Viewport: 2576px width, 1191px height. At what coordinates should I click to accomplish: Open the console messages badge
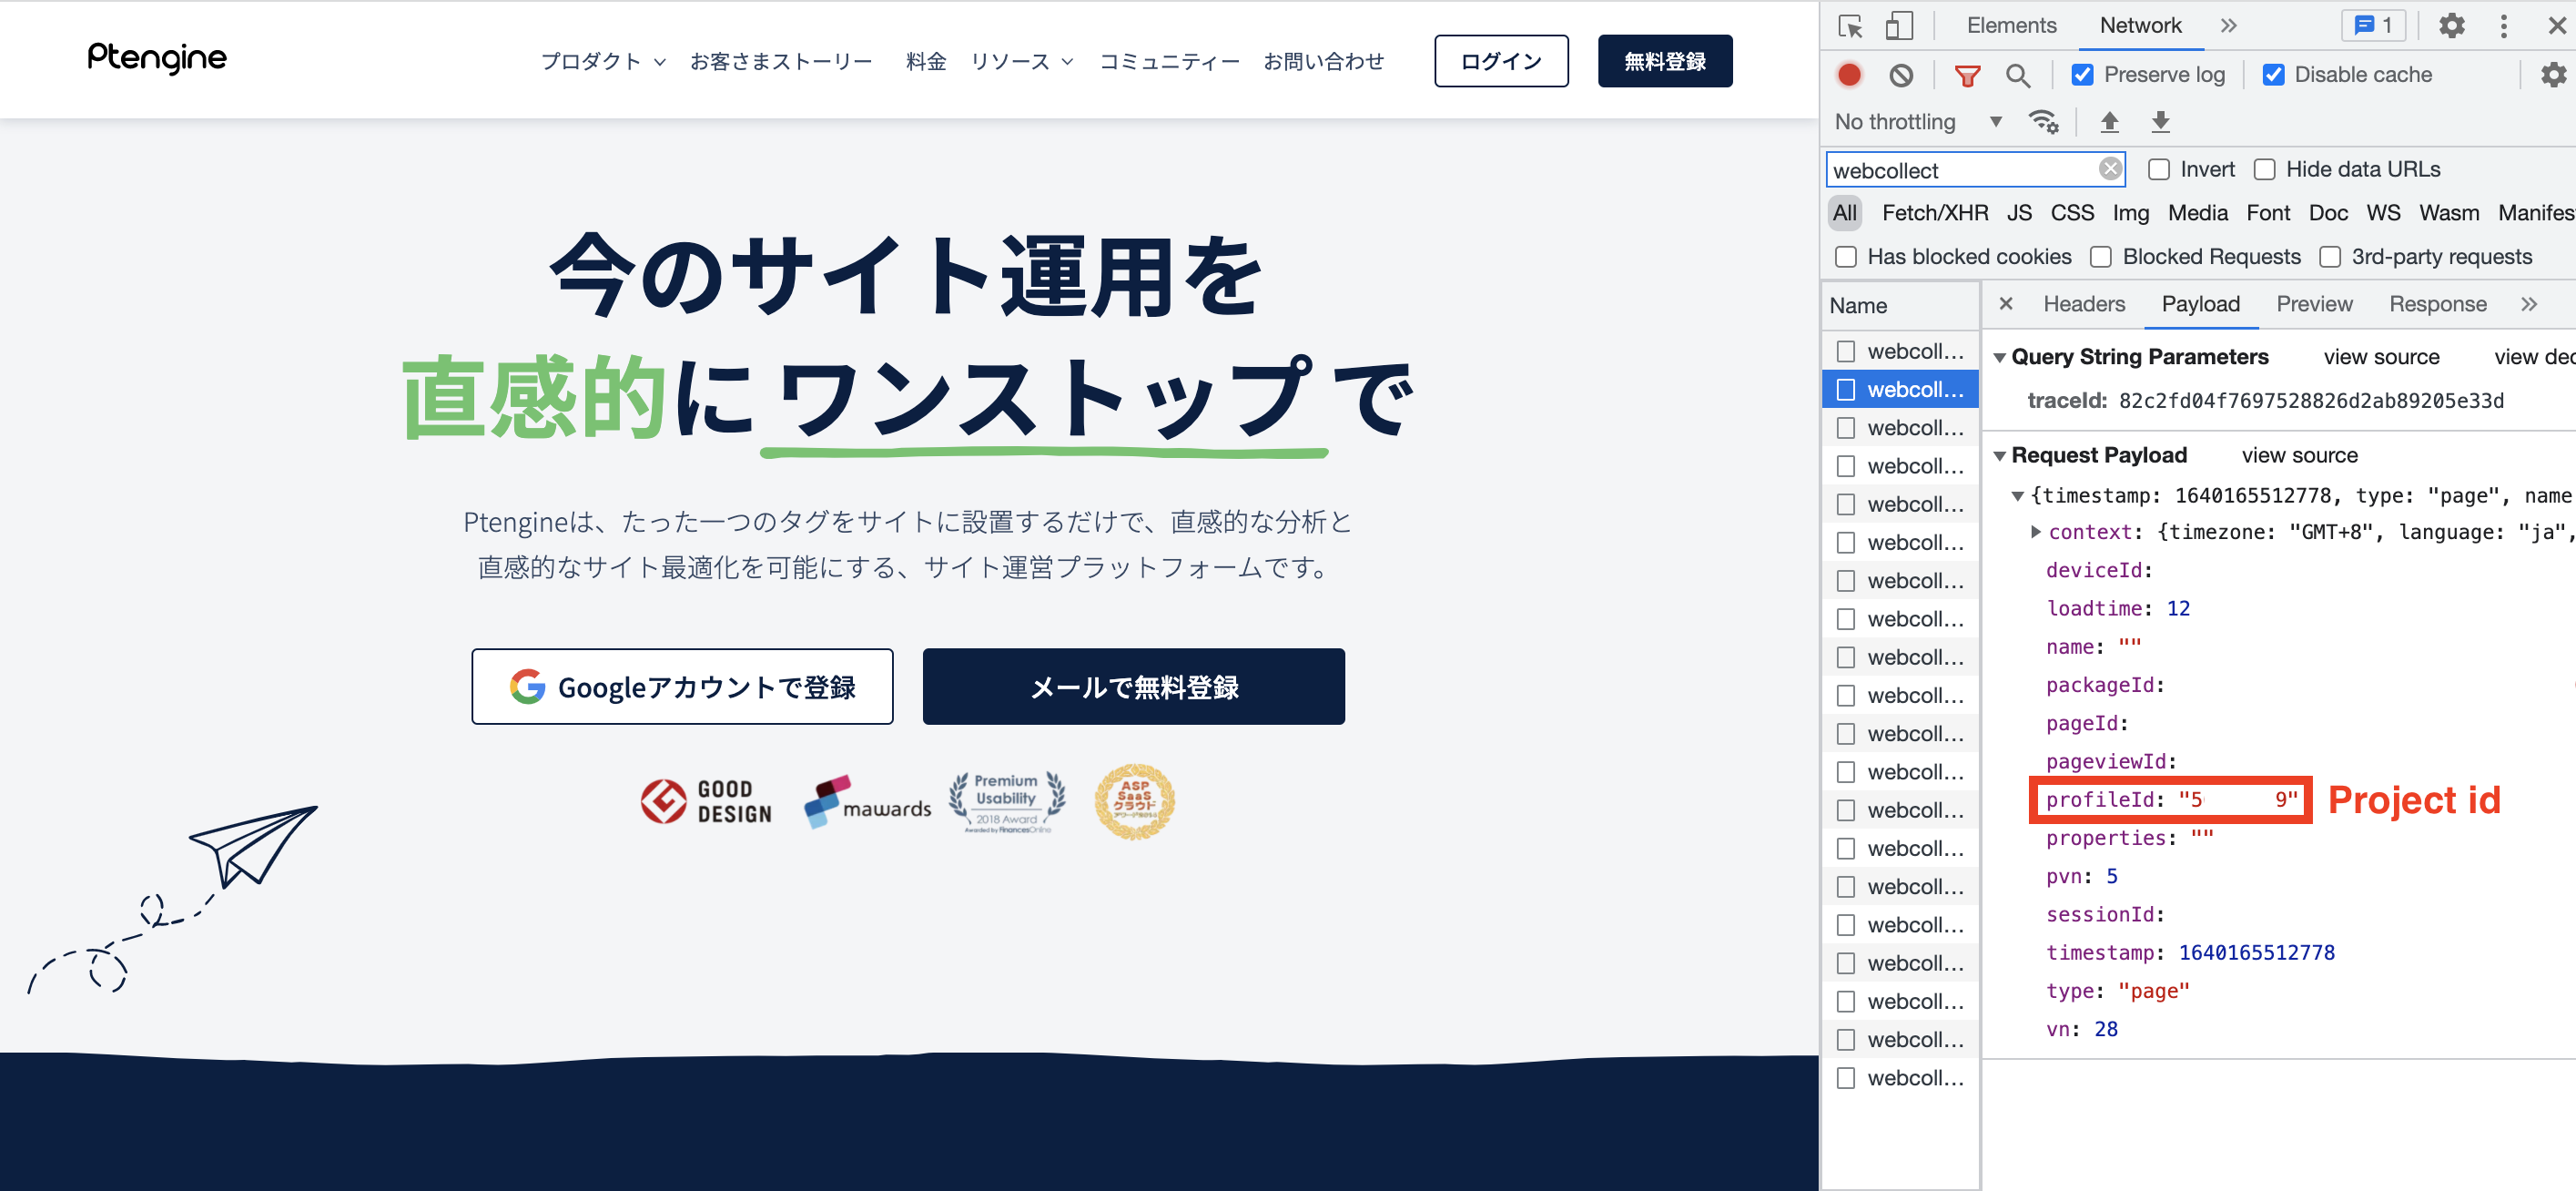pos(2373,26)
